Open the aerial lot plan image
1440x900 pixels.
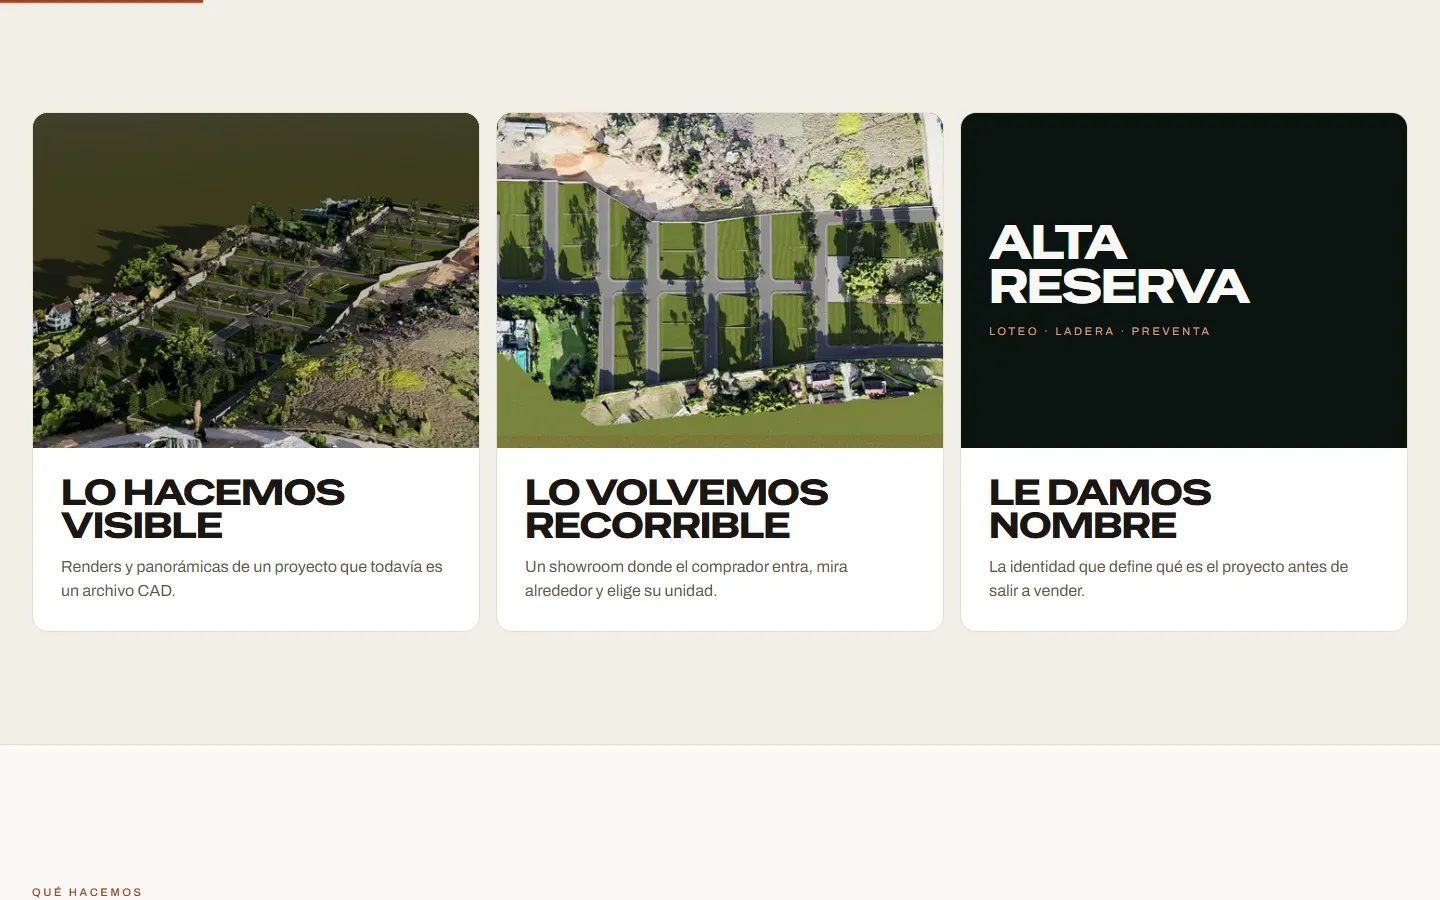point(720,280)
